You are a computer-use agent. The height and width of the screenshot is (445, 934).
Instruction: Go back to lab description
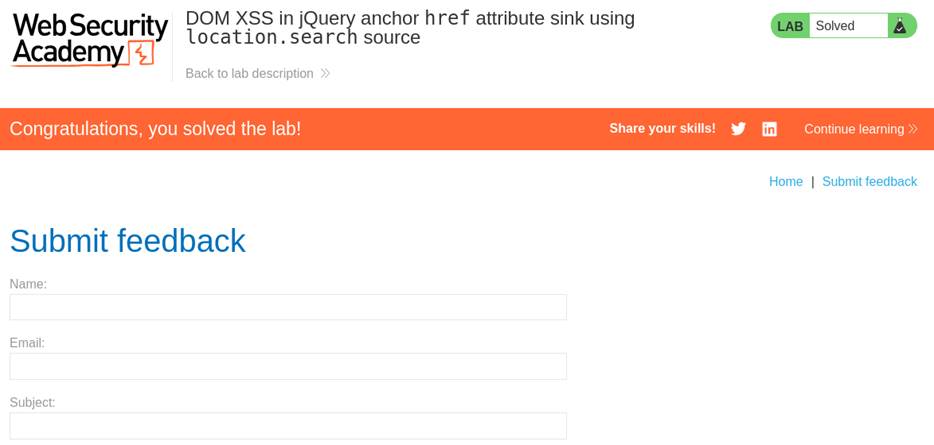249,74
